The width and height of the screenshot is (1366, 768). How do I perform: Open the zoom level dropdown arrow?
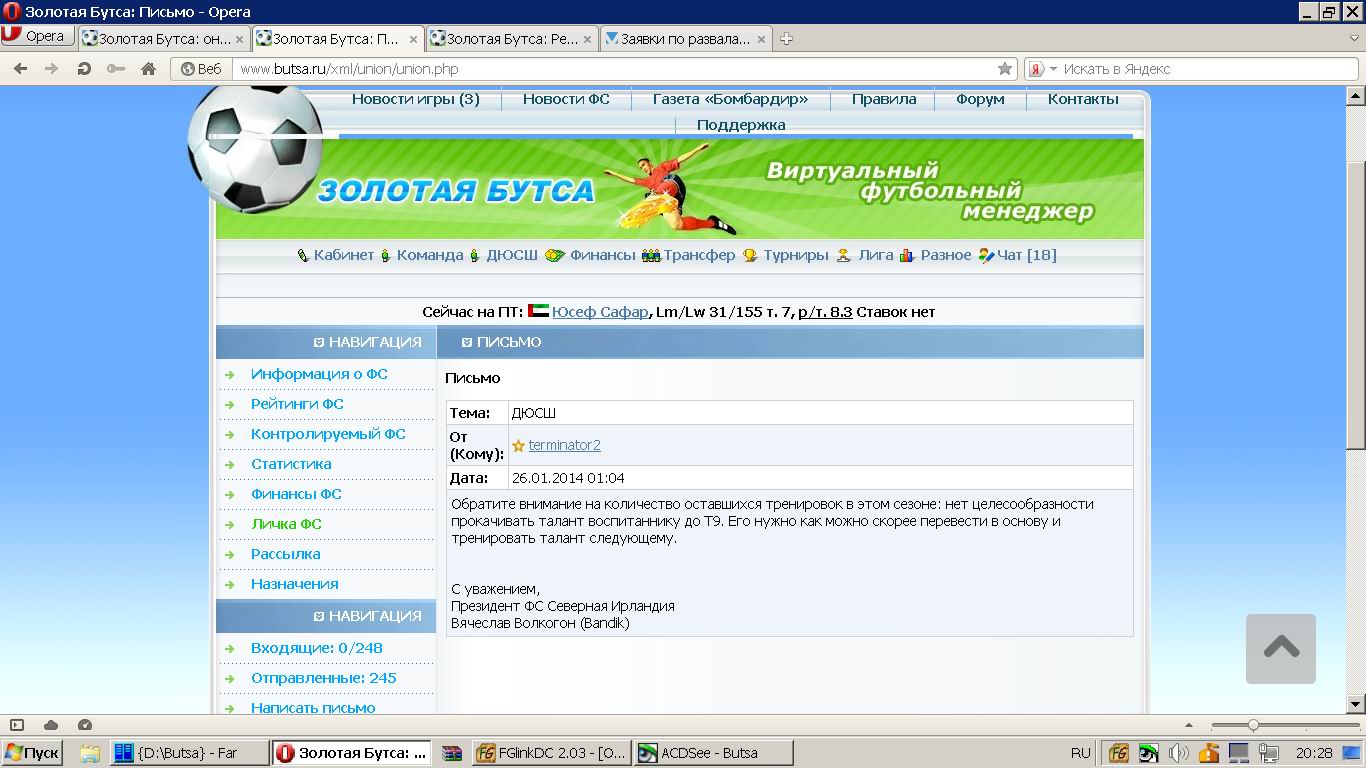1189,725
